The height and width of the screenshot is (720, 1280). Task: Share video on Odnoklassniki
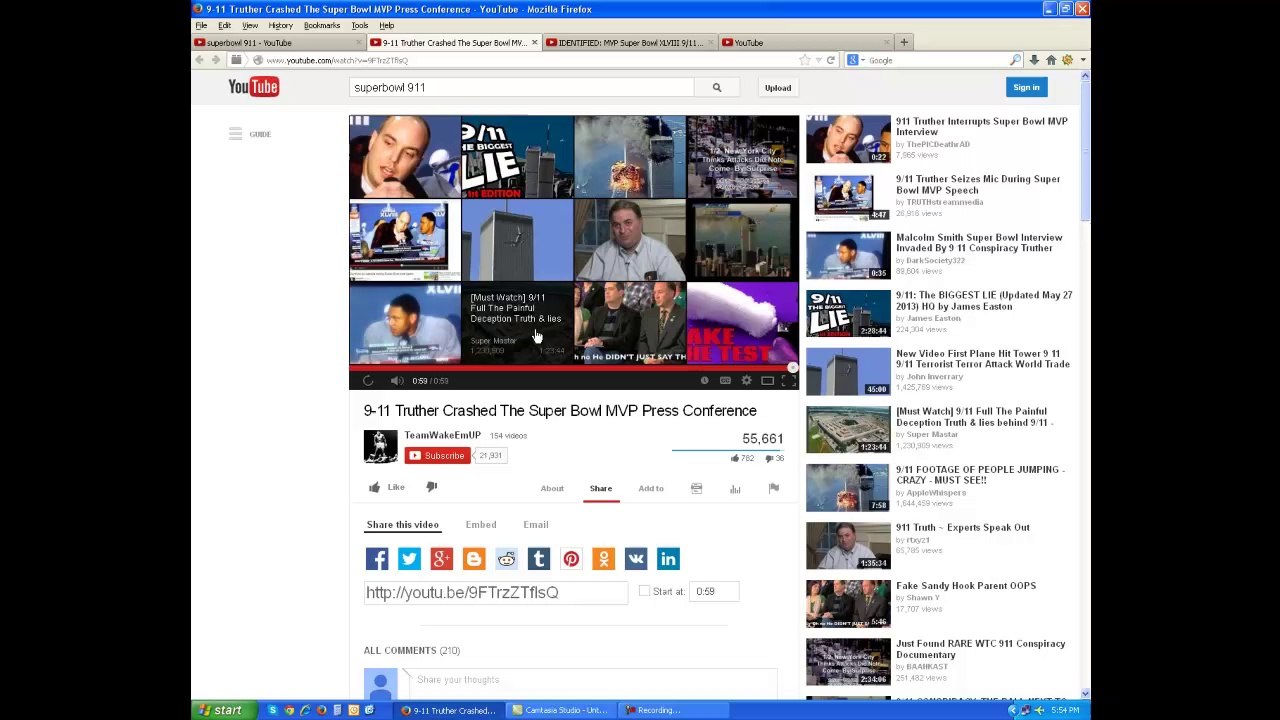click(x=603, y=559)
